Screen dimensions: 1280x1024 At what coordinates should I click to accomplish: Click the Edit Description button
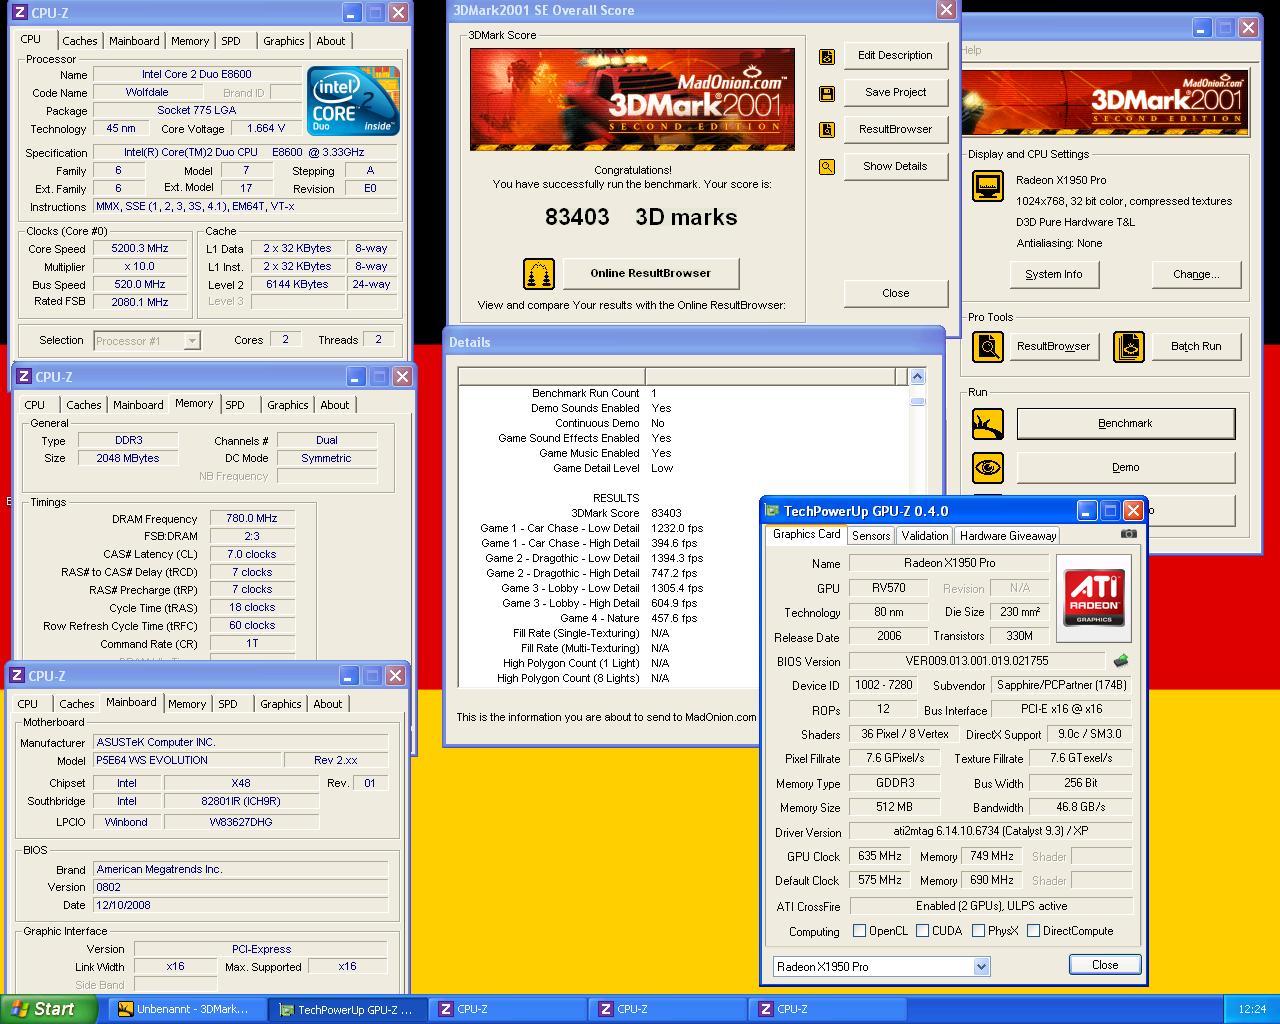click(x=895, y=56)
